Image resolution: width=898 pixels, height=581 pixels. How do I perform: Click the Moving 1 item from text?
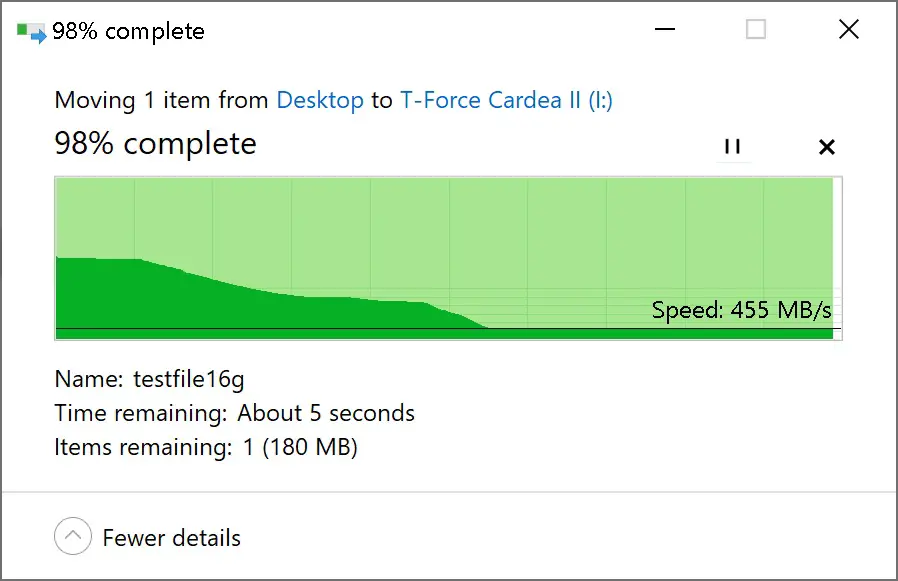click(162, 100)
